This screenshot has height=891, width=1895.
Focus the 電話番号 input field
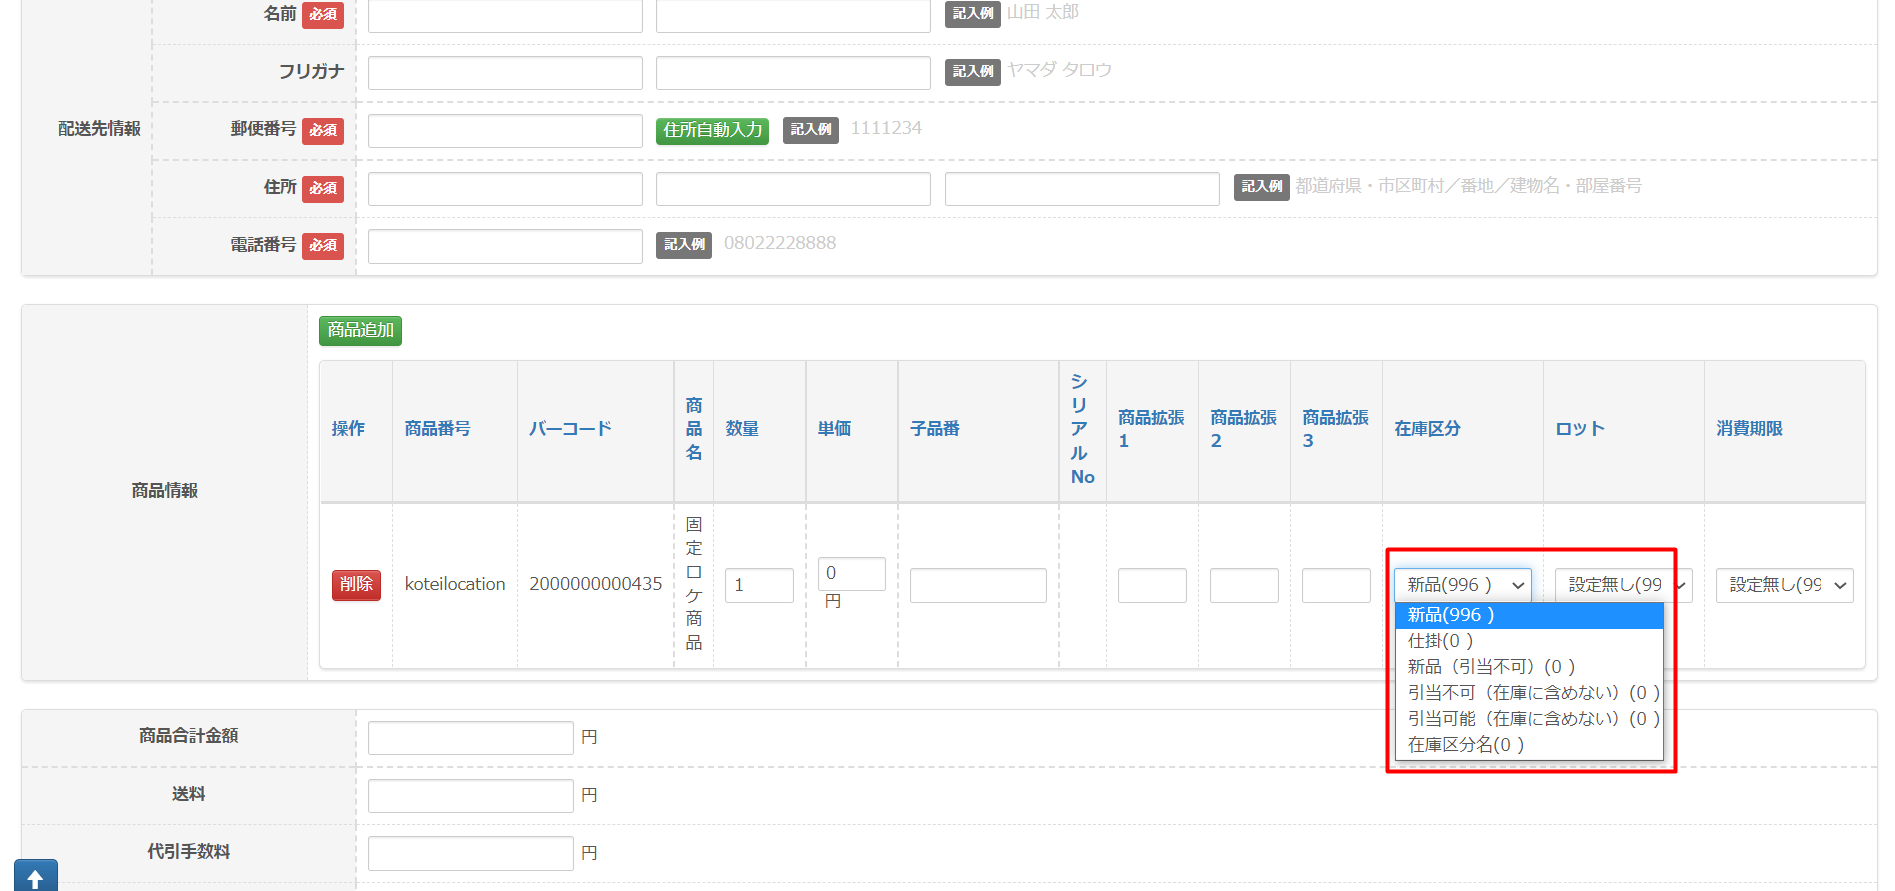pyautogui.click(x=505, y=246)
